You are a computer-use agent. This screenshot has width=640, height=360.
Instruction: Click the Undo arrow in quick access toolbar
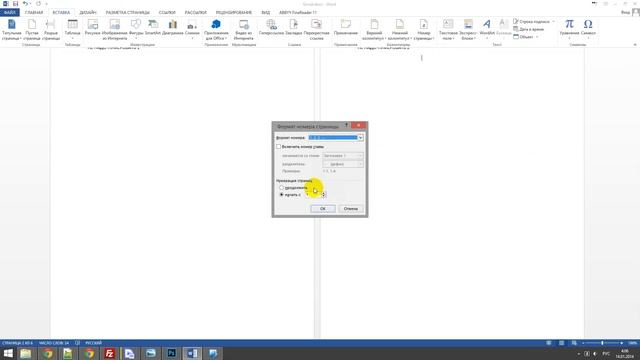pos(25,4)
